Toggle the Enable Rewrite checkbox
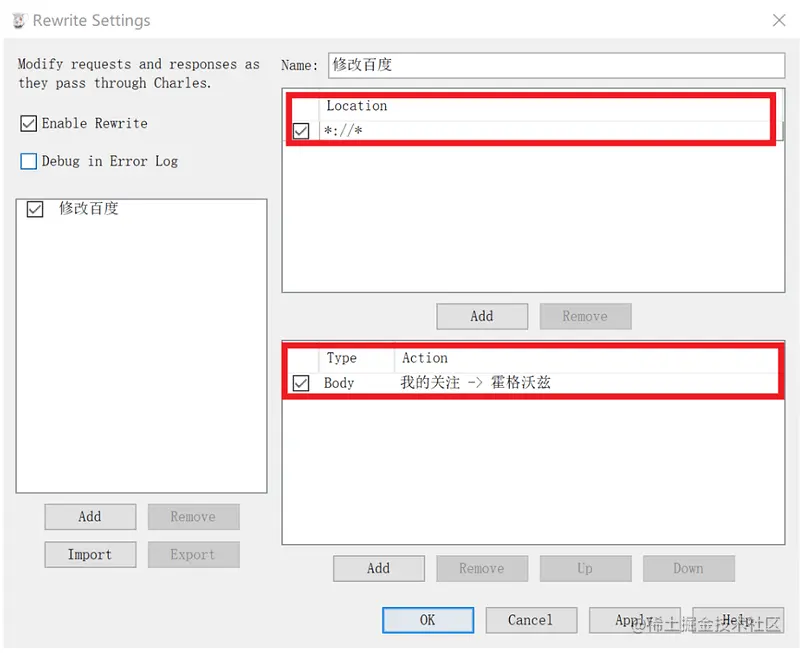The image size is (800, 653). [29, 123]
